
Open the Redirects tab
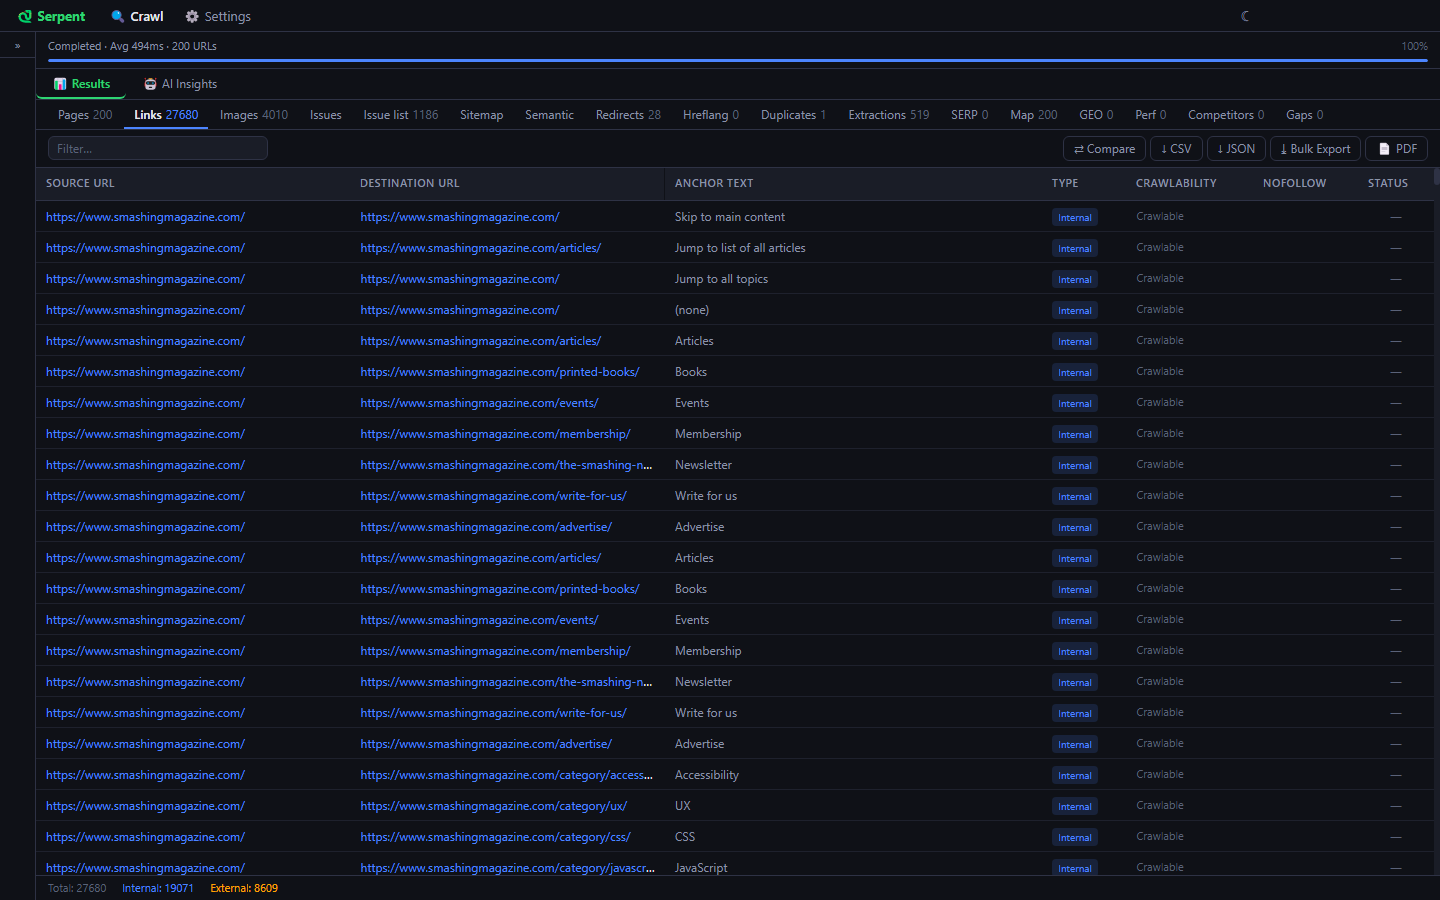tap(628, 115)
